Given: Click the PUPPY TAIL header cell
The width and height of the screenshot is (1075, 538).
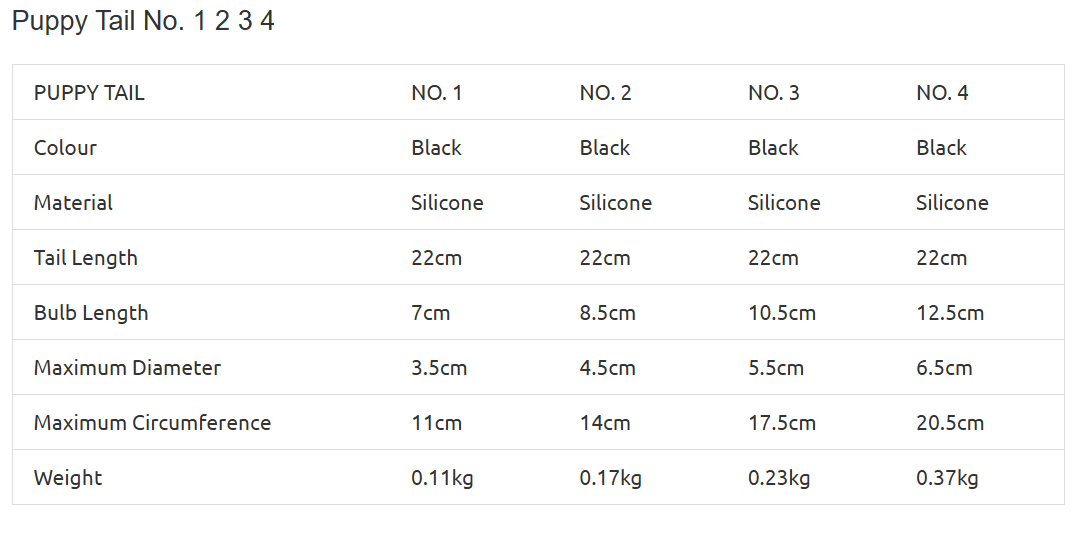Looking at the screenshot, I should click(x=89, y=93).
